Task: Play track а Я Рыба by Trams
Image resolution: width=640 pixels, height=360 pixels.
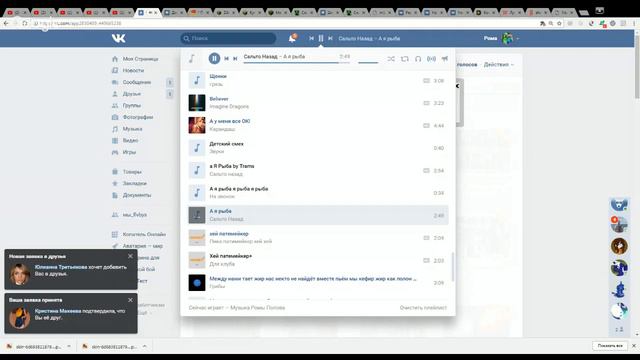Action: coord(318,170)
